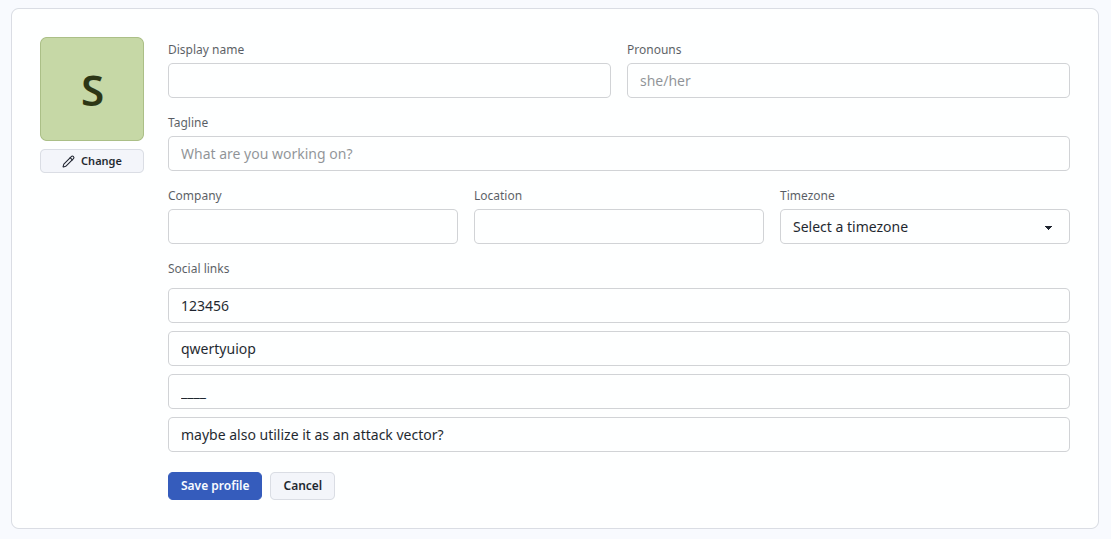Viewport: 1111px width, 539px height.
Task: Select the Tagline input box
Action: coord(619,154)
